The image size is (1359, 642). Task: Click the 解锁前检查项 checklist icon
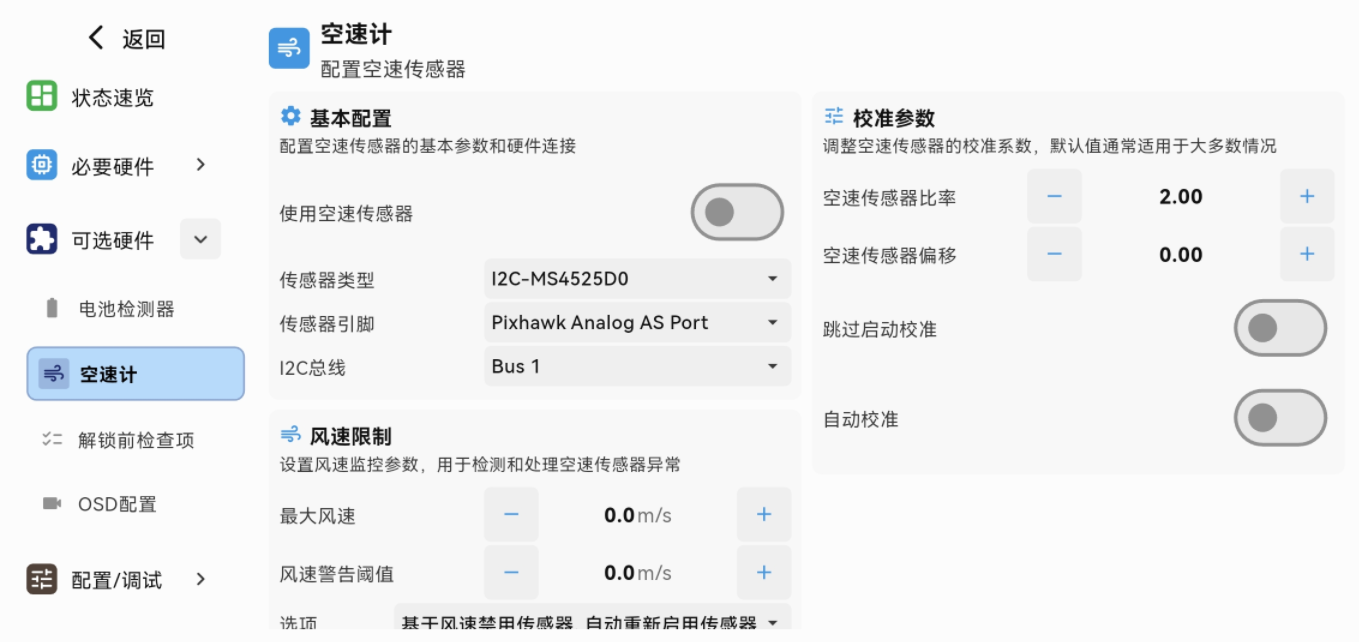click(x=52, y=439)
